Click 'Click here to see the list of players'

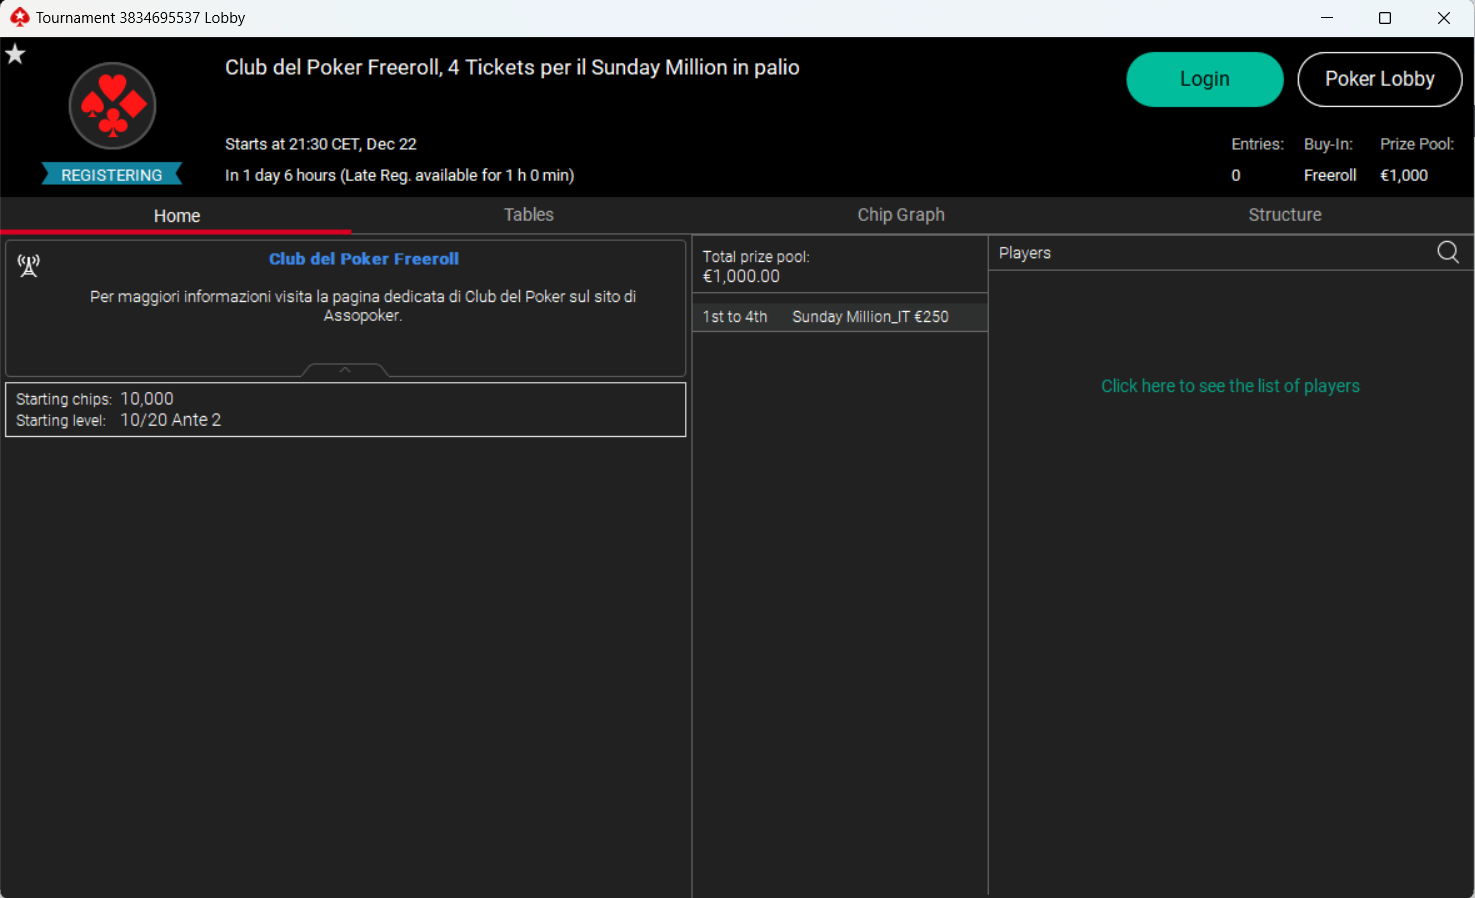[1230, 386]
